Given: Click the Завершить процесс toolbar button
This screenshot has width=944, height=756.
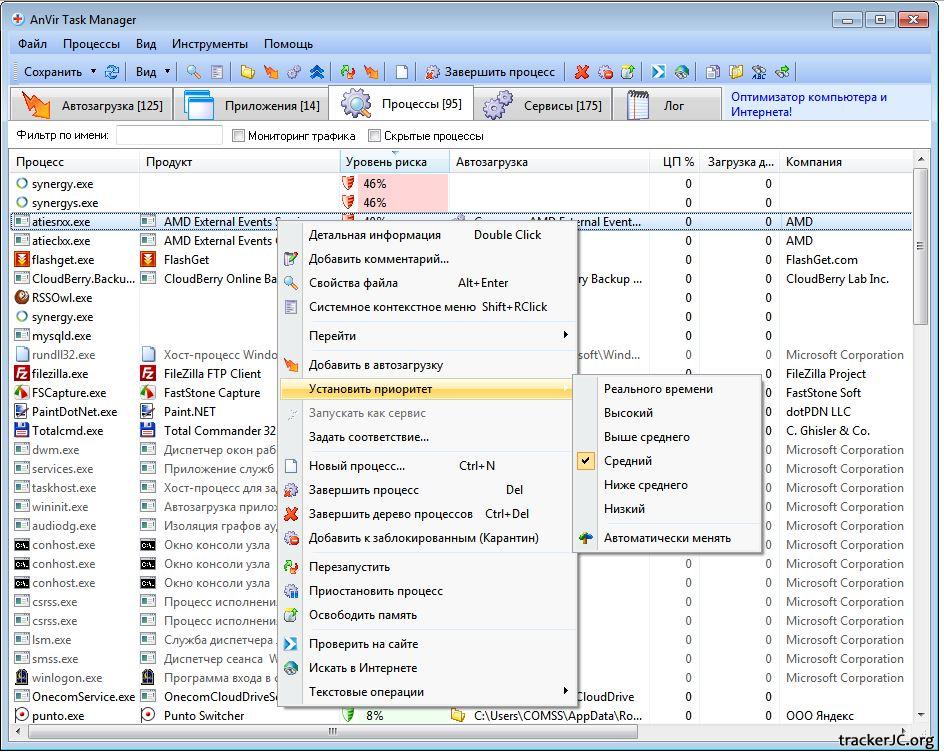Looking at the screenshot, I should (490, 72).
